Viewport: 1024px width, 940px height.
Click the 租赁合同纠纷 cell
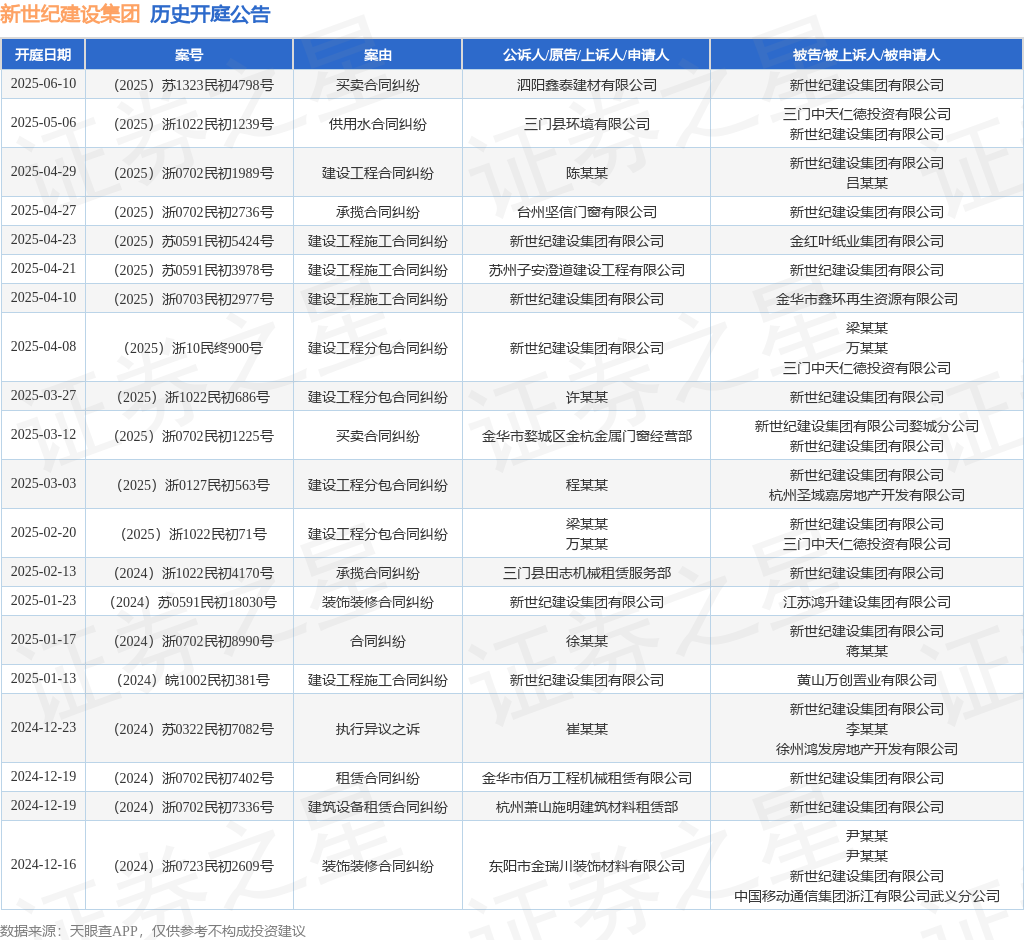[x=377, y=779]
